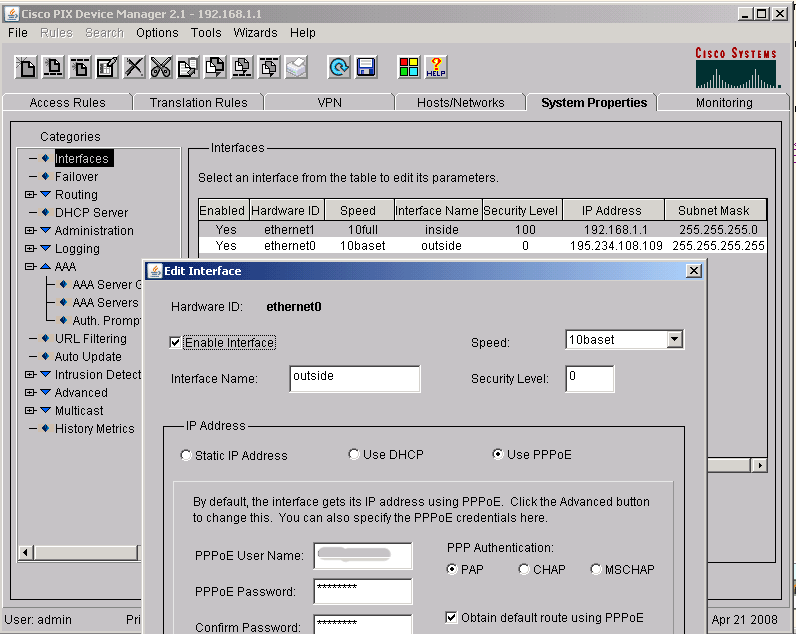
Task: Click the Paste toolbar icon
Action: click(215, 67)
